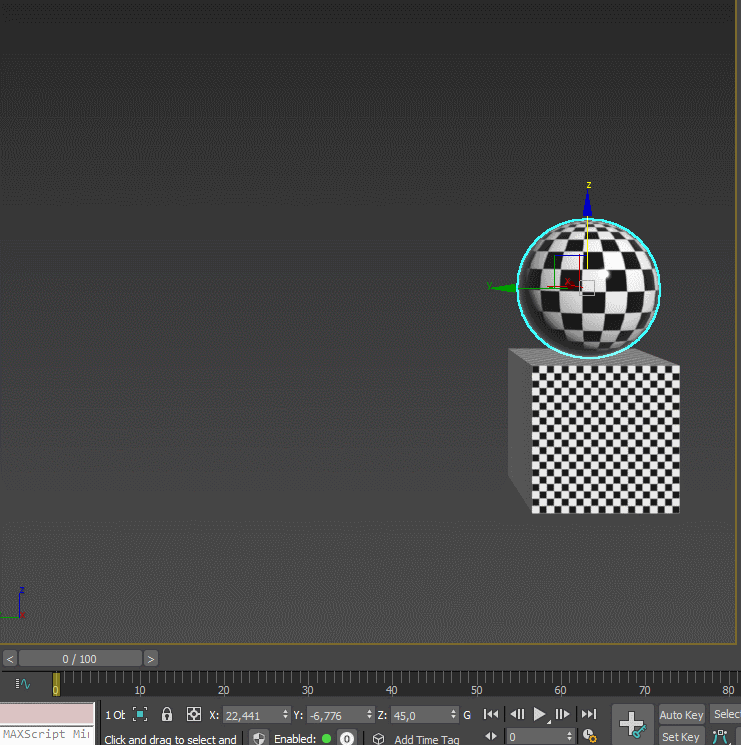Viewport: 741px width, 745px height.
Task: Step to the previous frame
Action: (x=516, y=714)
